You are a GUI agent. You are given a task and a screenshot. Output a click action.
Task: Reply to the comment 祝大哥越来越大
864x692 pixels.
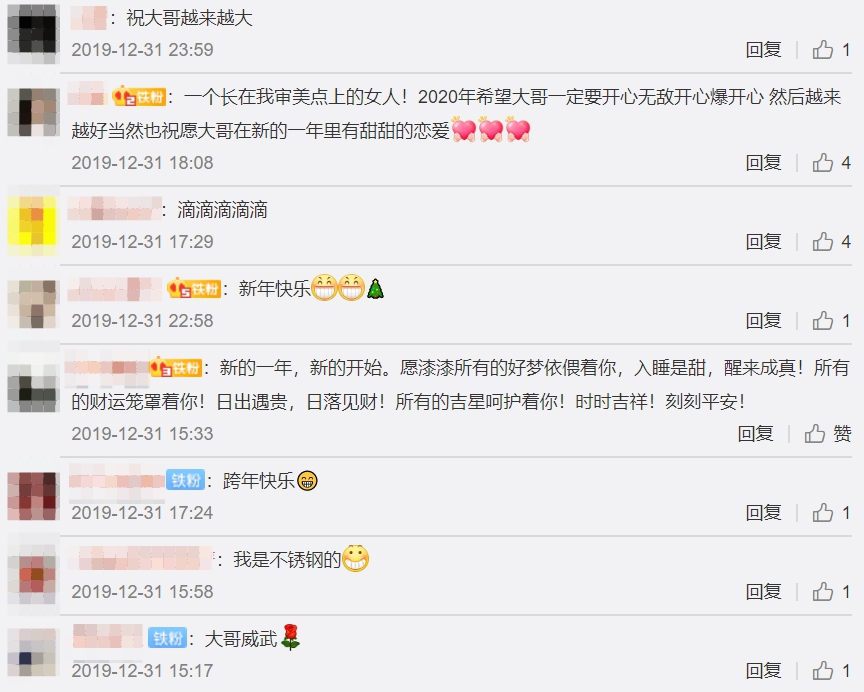coord(763,50)
